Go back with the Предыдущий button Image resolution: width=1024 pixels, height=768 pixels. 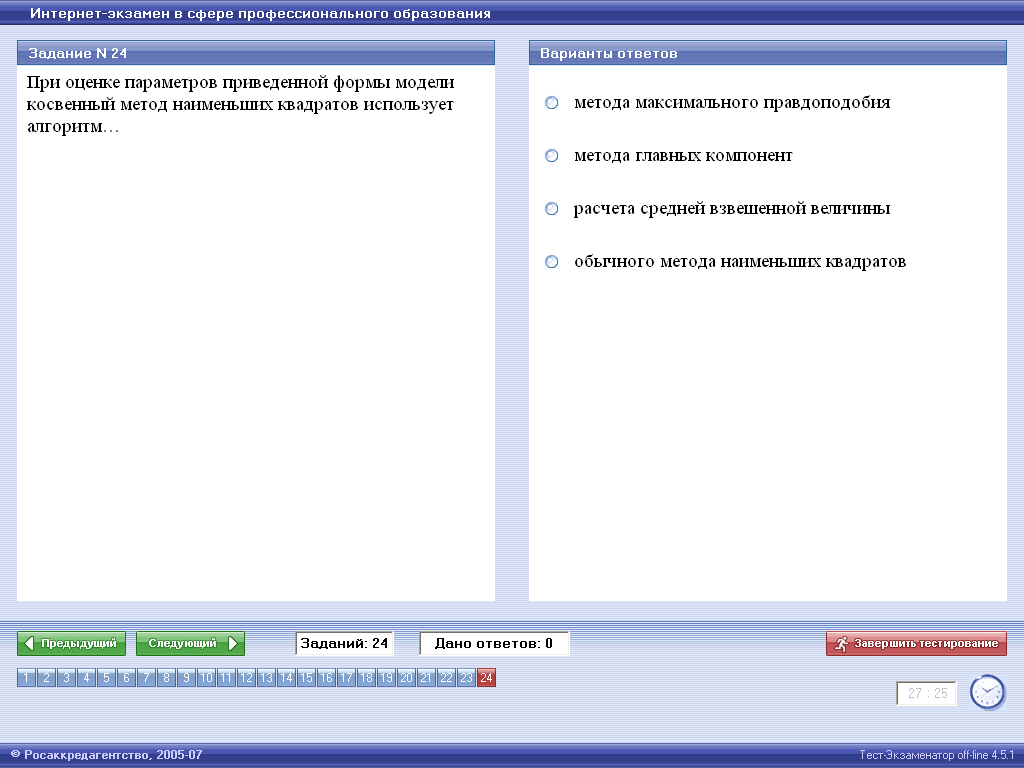[x=71, y=643]
